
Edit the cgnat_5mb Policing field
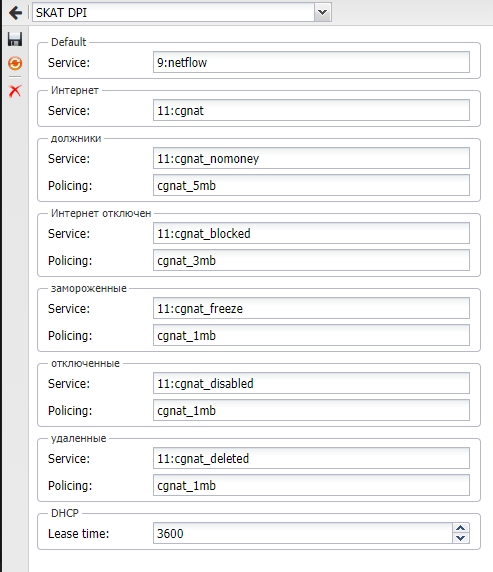tap(311, 185)
